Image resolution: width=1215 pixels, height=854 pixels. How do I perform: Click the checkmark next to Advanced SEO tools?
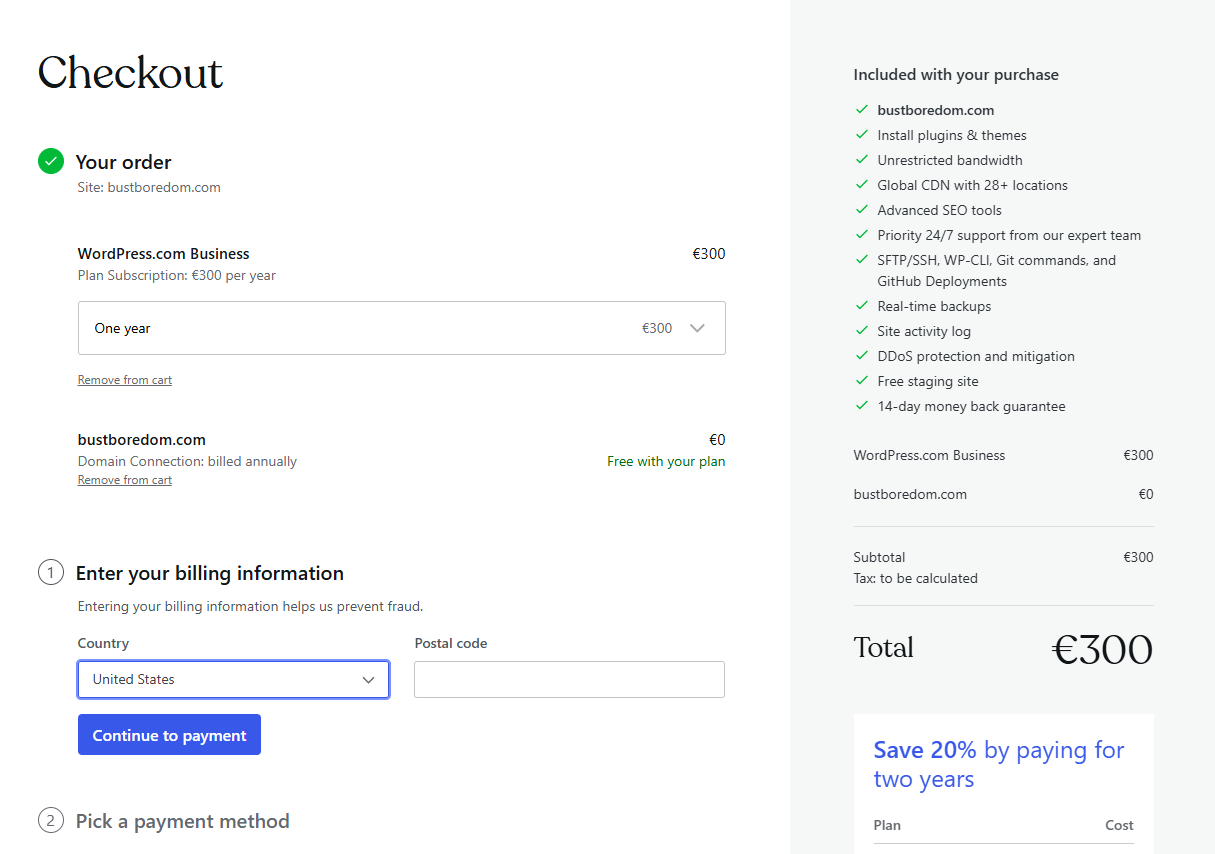pos(861,210)
